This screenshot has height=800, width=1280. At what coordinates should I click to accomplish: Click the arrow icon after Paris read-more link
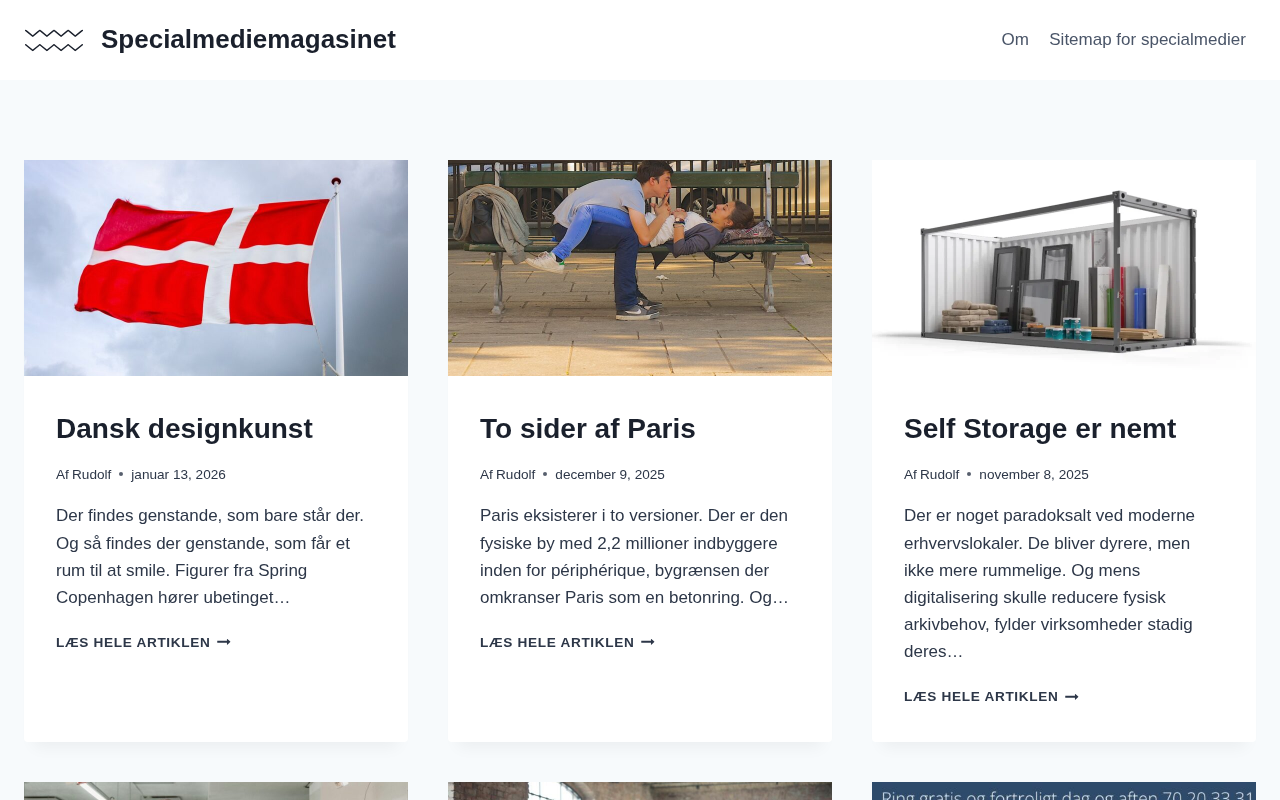click(648, 642)
